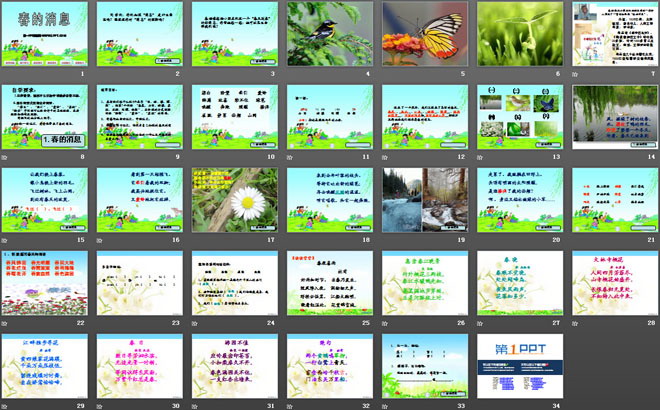Select slide 27 poem 春晓
This screenshot has height=410, width=660.
tap(520, 283)
